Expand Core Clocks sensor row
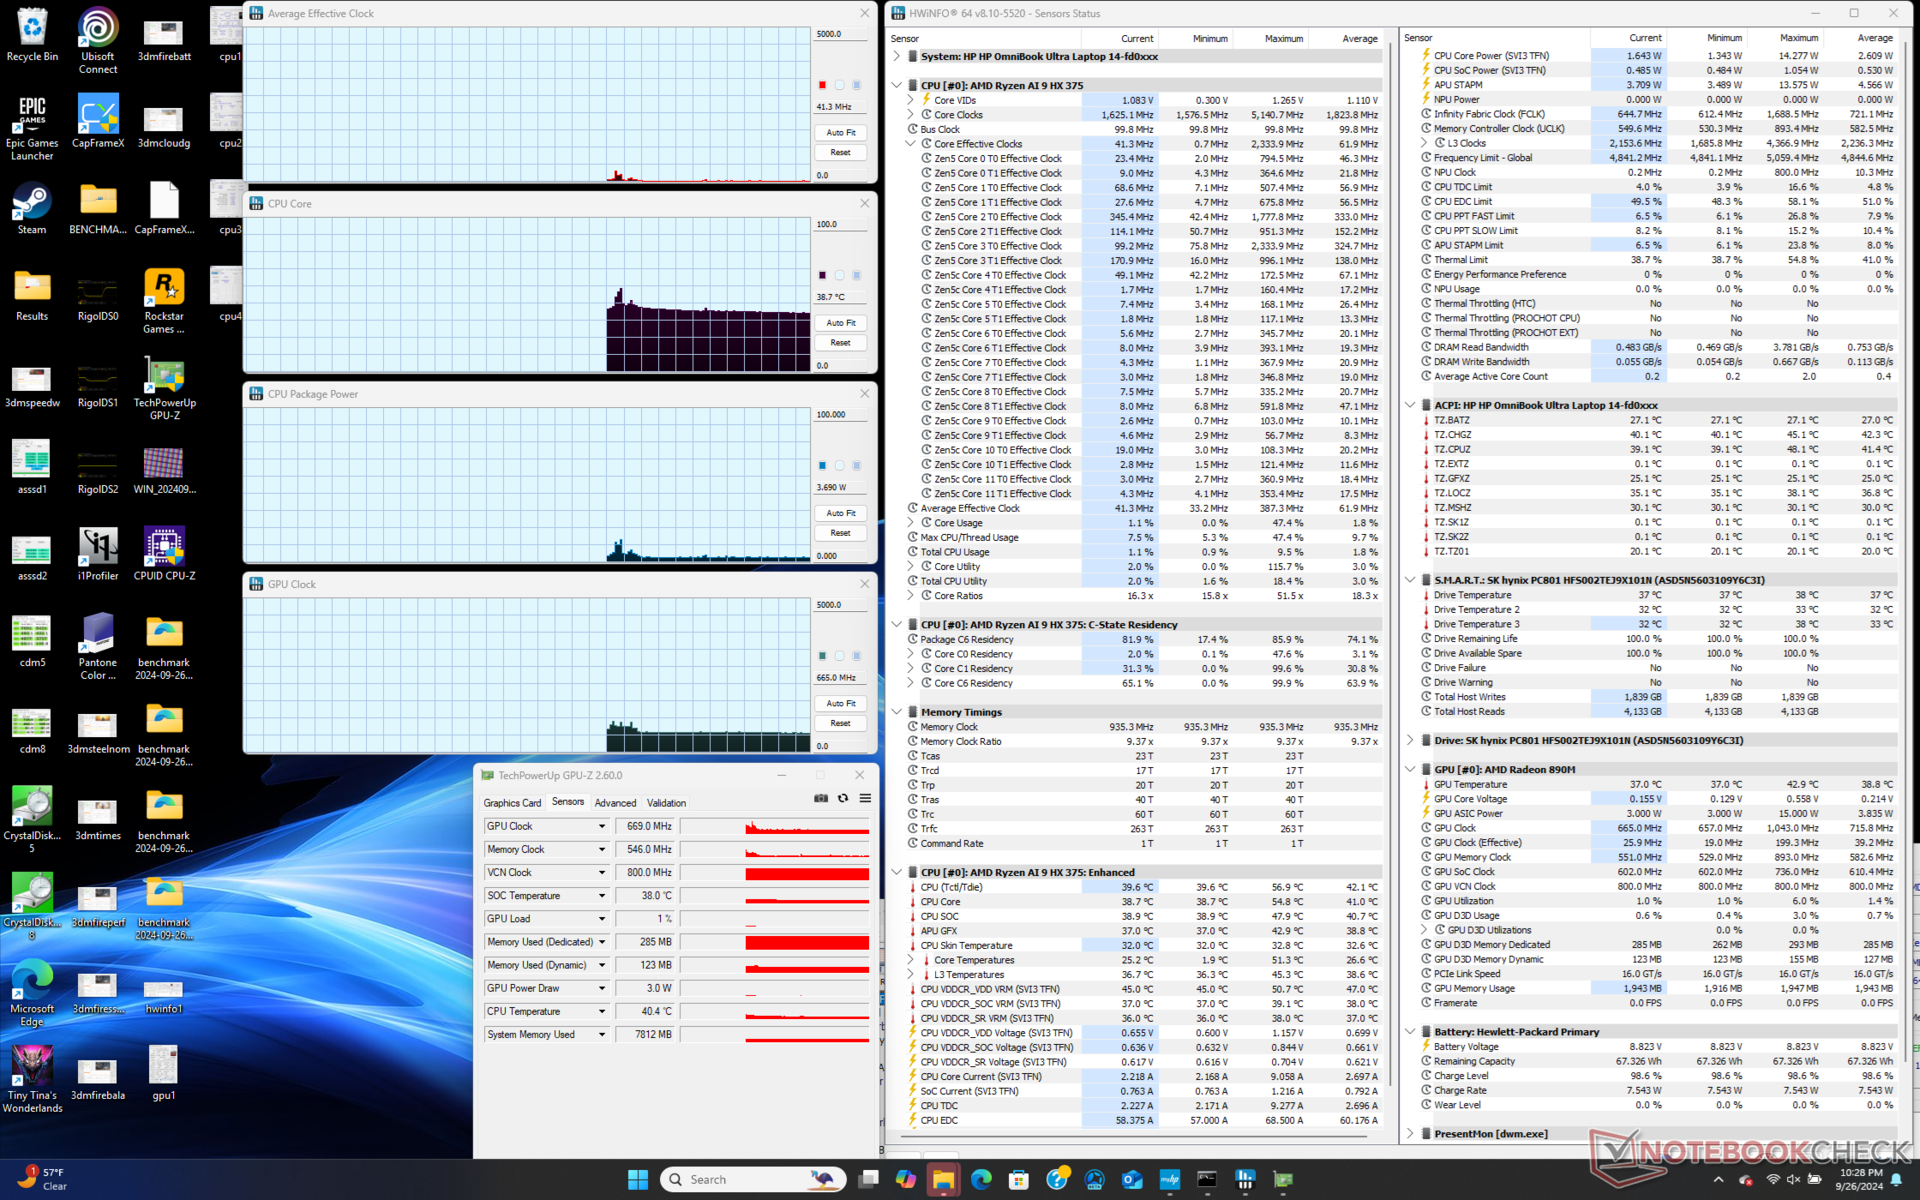The image size is (1920, 1200). pyautogui.click(x=911, y=115)
